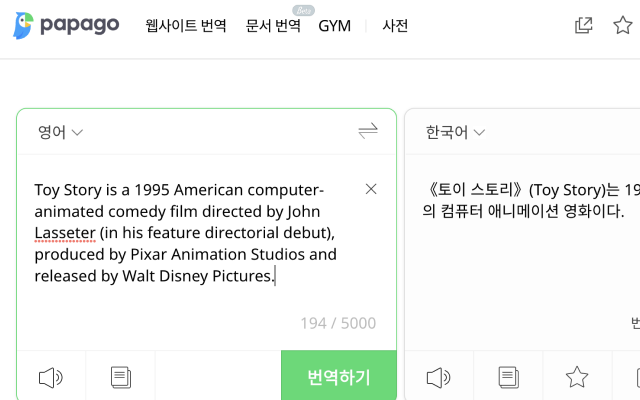Viewport: 640px width, 400px height.
Task: Expand the 영어 source language dropdown
Action: click(x=60, y=132)
